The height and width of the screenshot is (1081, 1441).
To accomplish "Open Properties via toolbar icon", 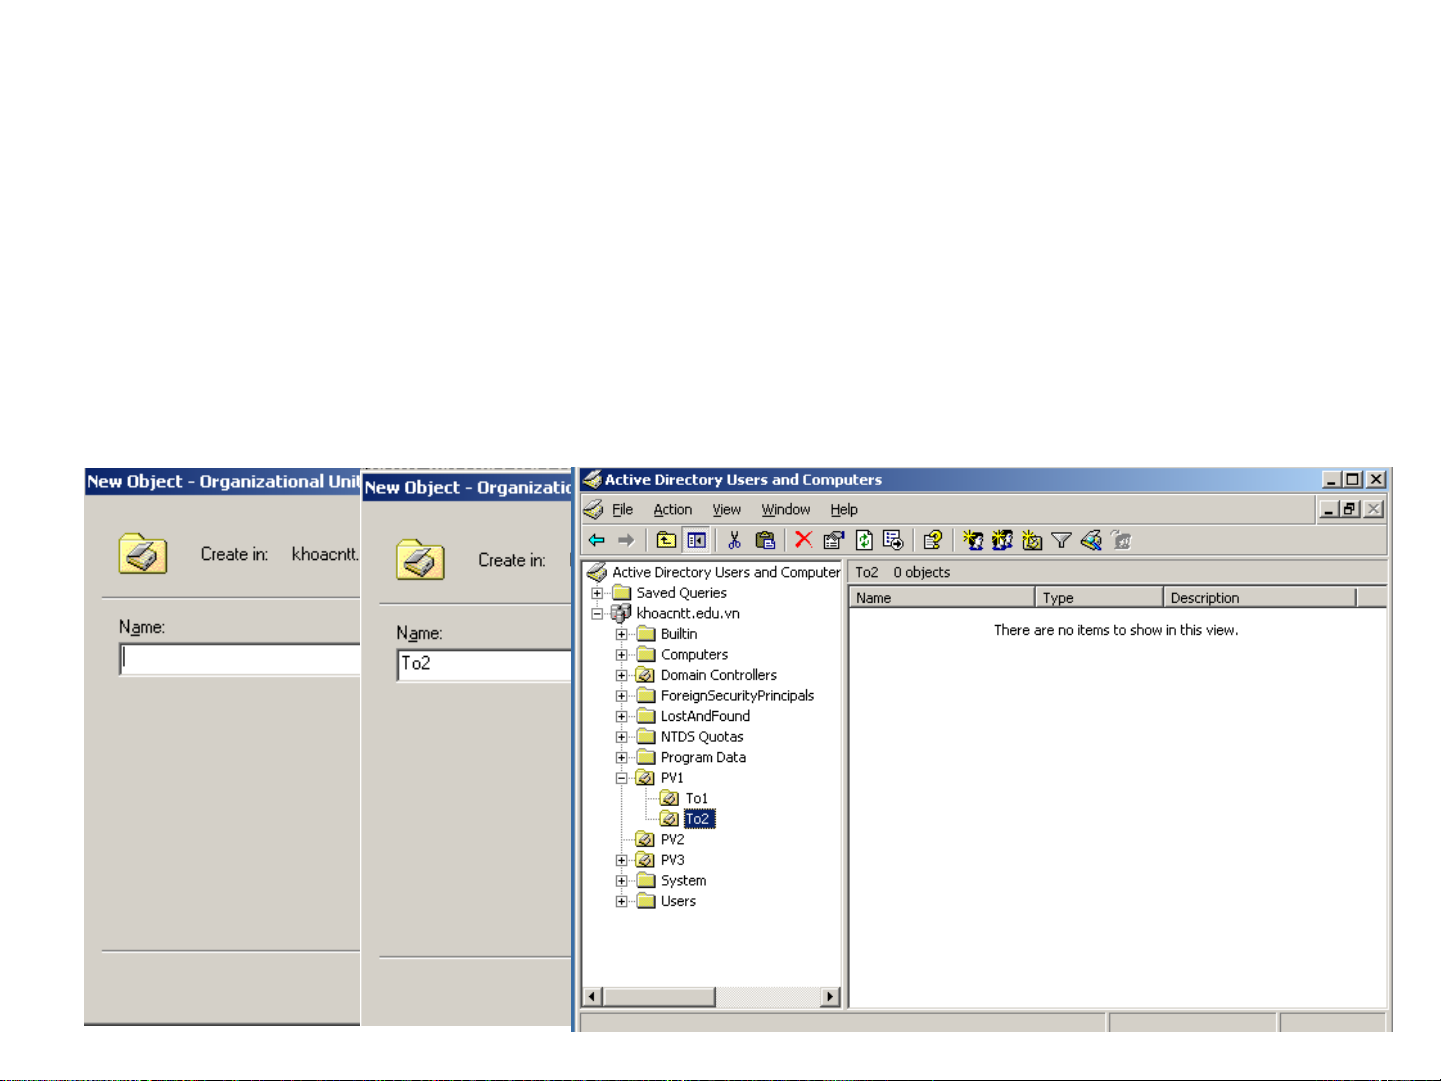I will tap(833, 541).
